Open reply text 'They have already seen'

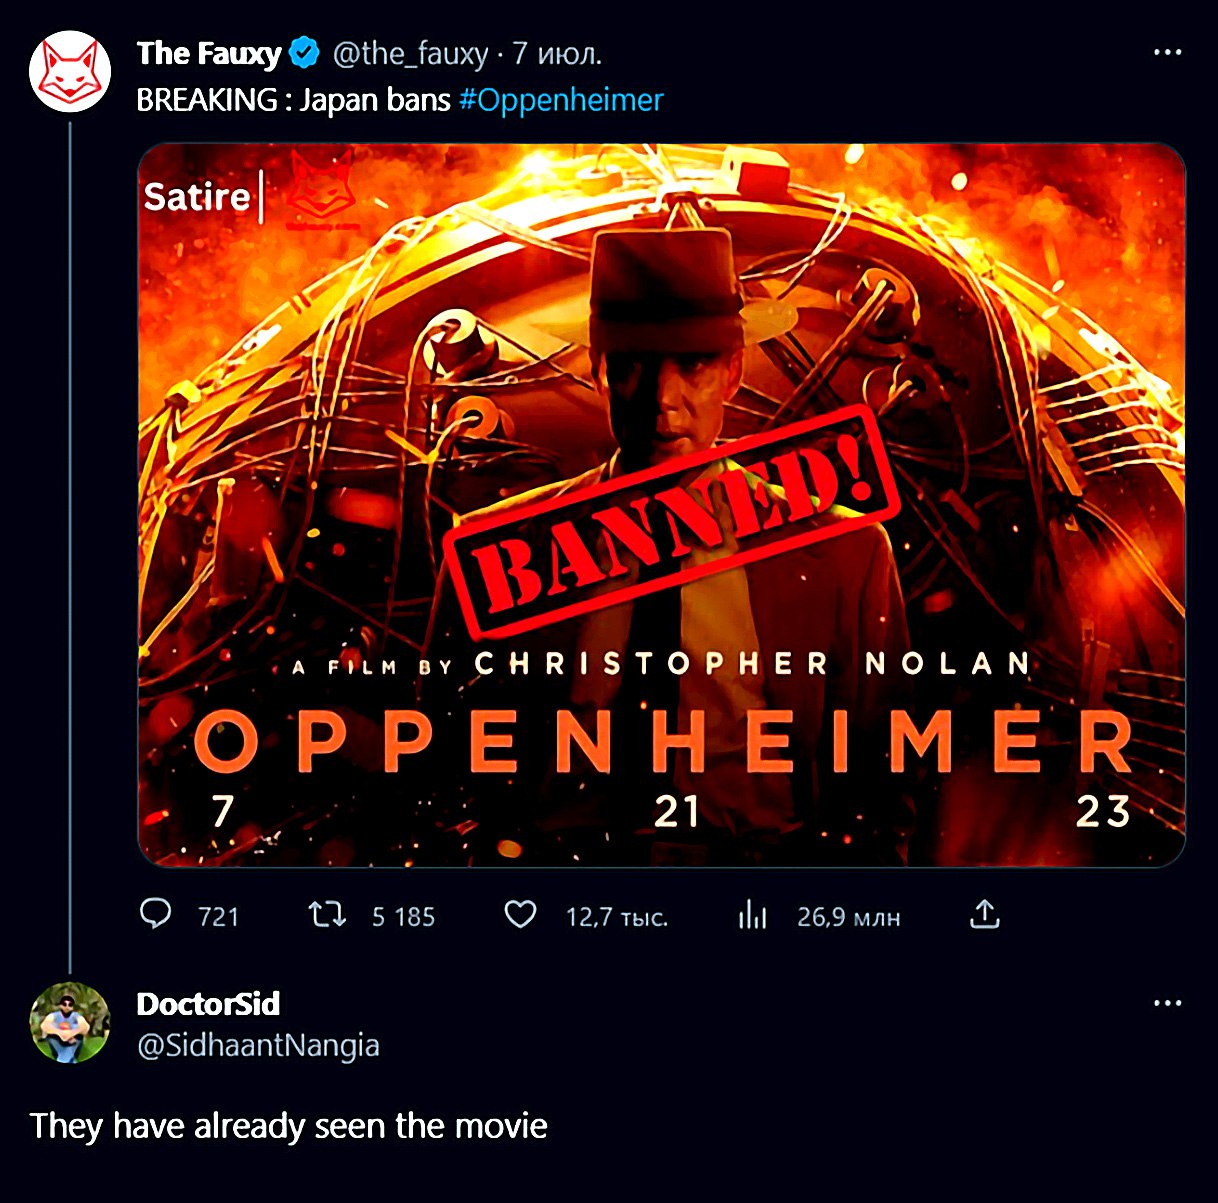click(x=288, y=1126)
